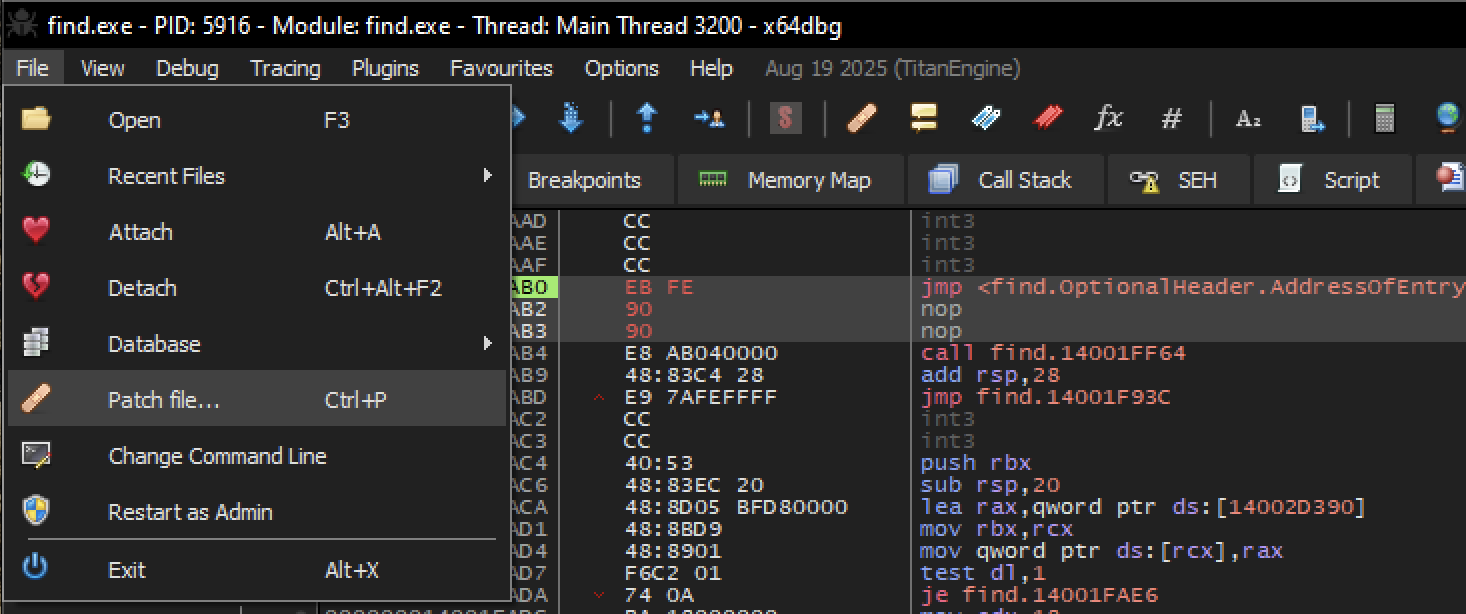1466x614 pixels.
Task: Open Variables with the # icon
Action: [1171, 119]
